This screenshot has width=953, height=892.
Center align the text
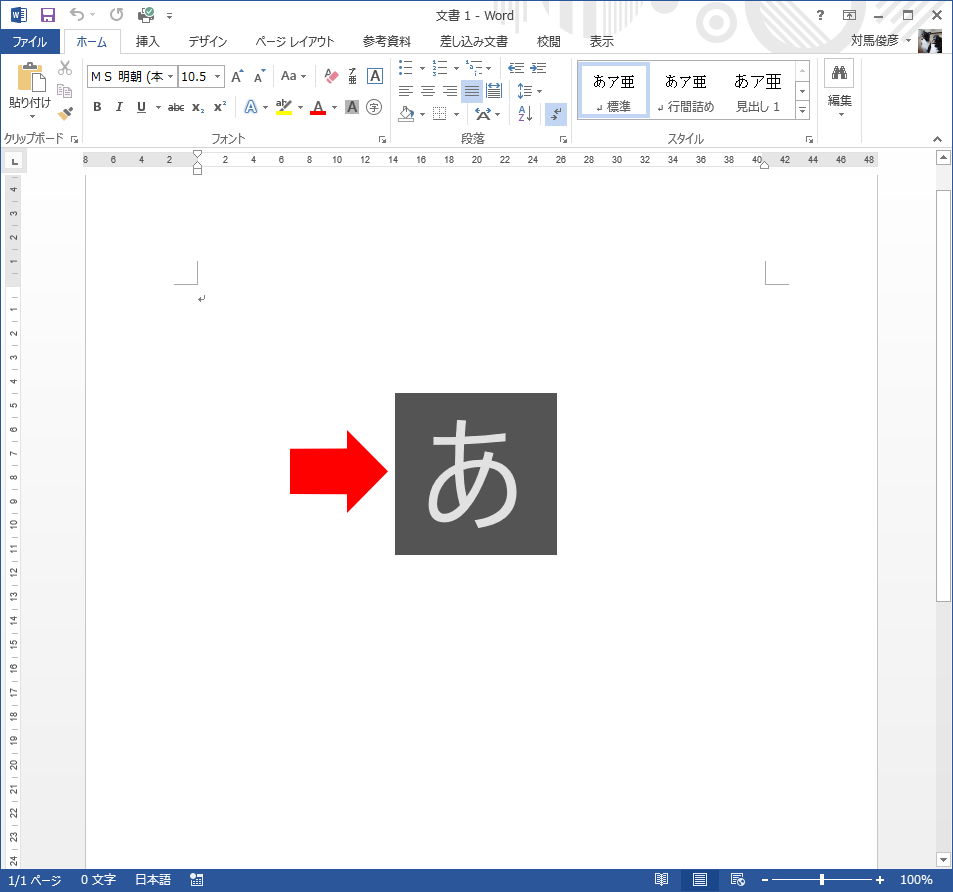pyautogui.click(x=428, y=91)
